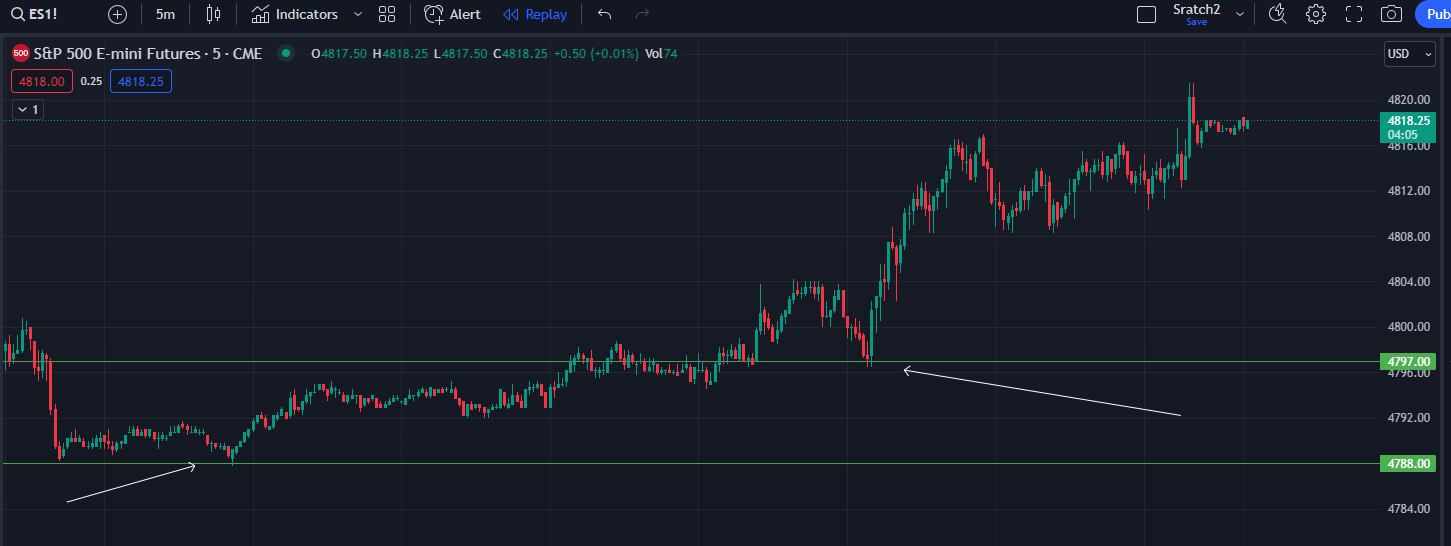The height and width of the screenshot is (546, 1451).
Task: Click the 4788.00 horizontal line price label
Action: tap(1408, 463)
